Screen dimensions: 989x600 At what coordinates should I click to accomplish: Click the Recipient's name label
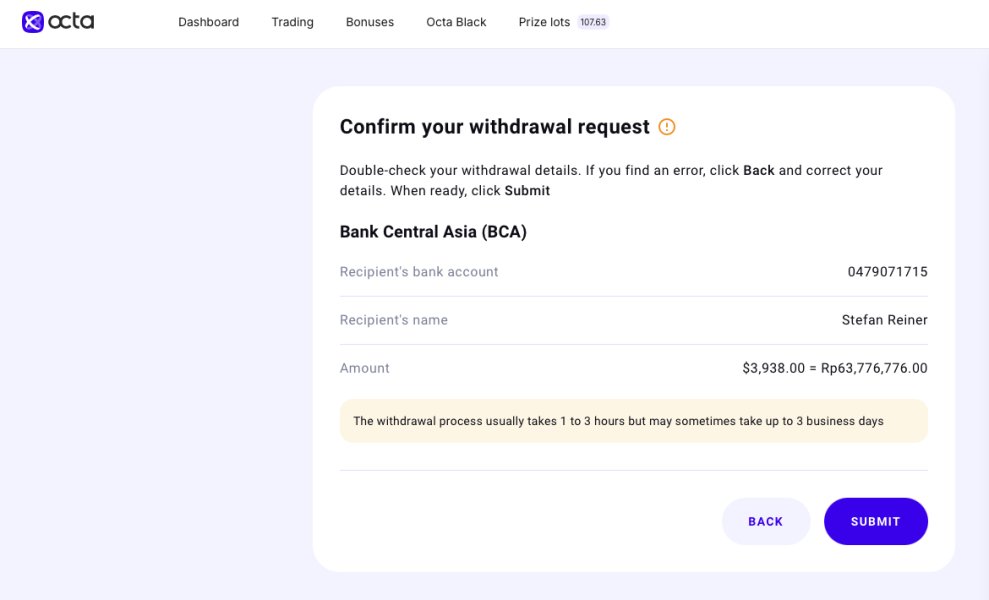pyautogui.click(x=394, y=320)
